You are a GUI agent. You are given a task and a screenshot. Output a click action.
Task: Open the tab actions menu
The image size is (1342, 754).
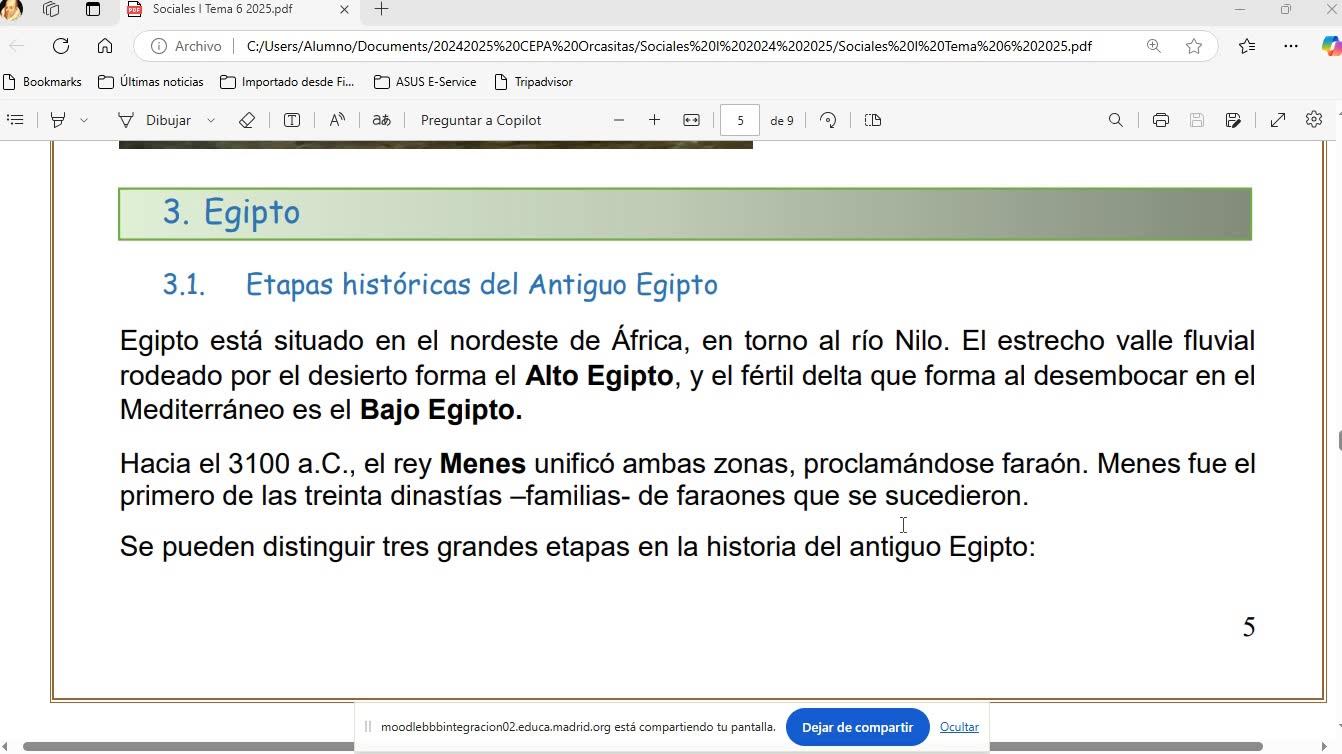(93, 9)
